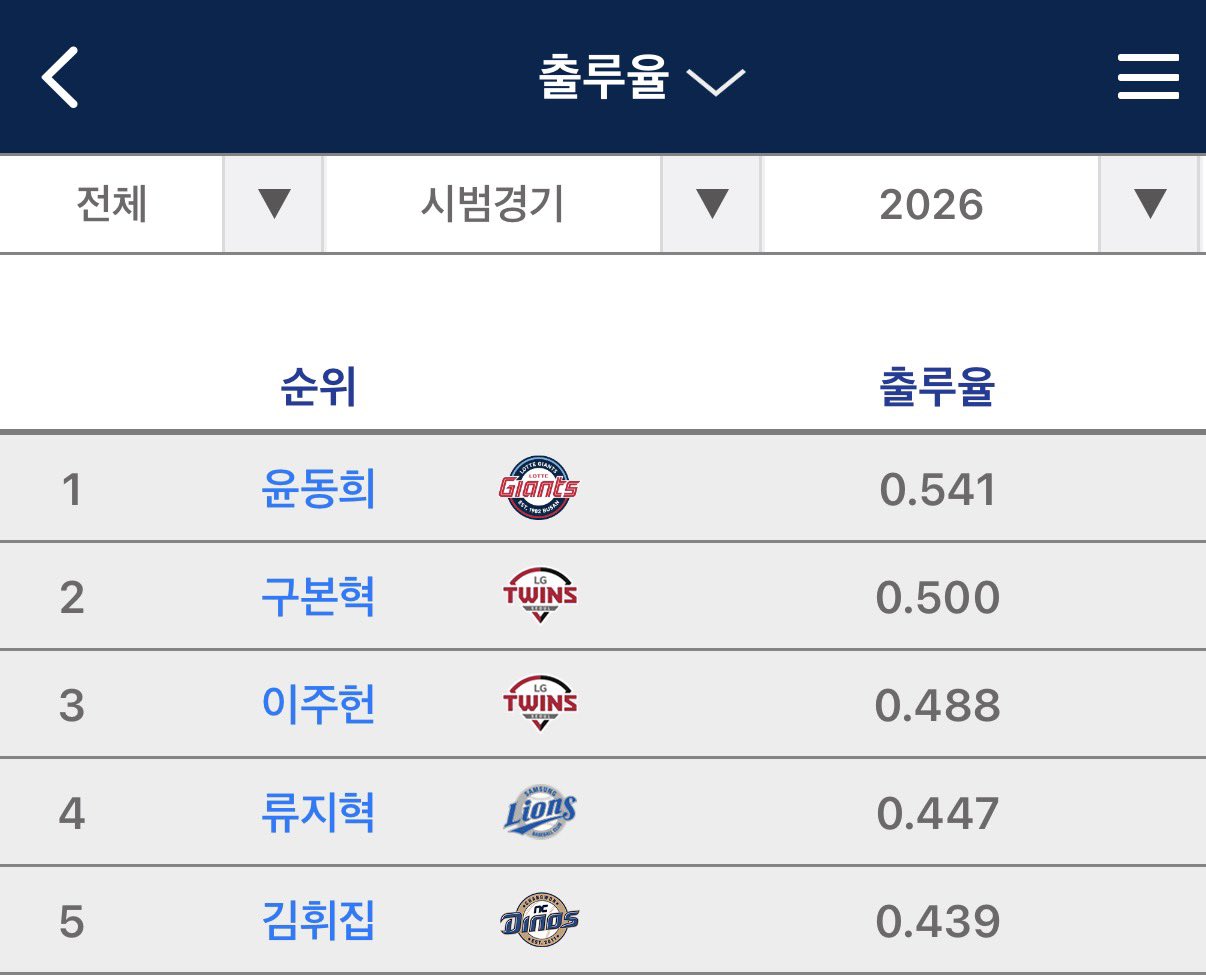Viewport: 1206px width, 980px height.
Task: Click the arrow button next to 2026
Action: 1149,204
